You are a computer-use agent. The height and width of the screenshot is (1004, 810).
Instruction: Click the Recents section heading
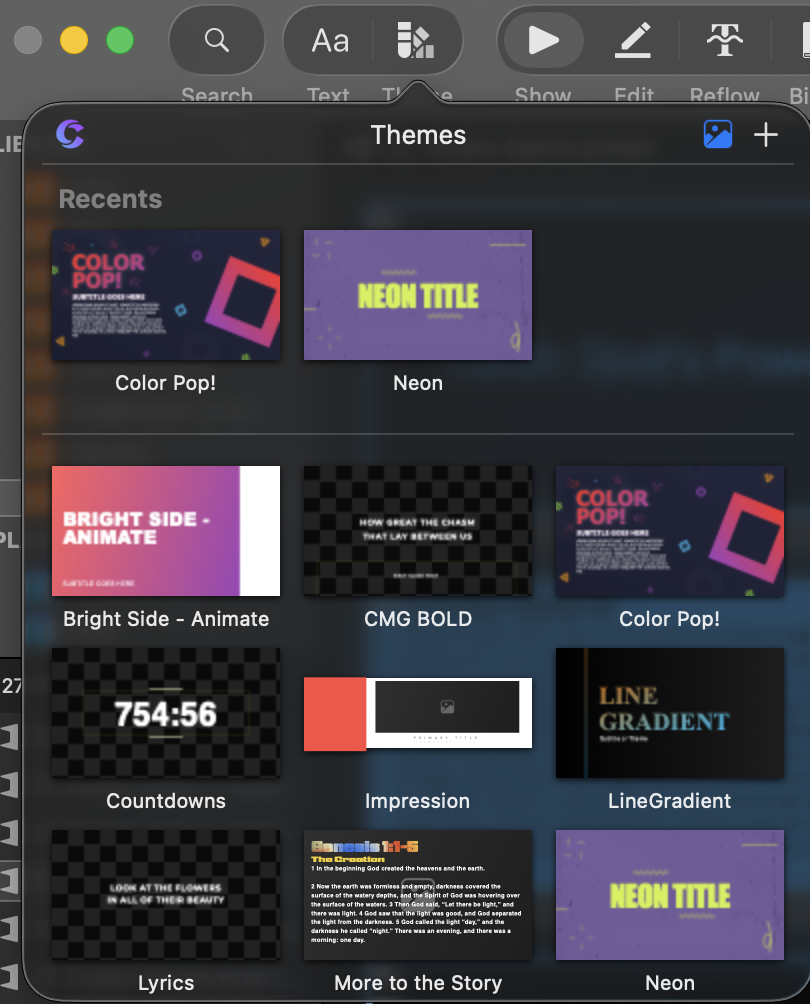110,199
